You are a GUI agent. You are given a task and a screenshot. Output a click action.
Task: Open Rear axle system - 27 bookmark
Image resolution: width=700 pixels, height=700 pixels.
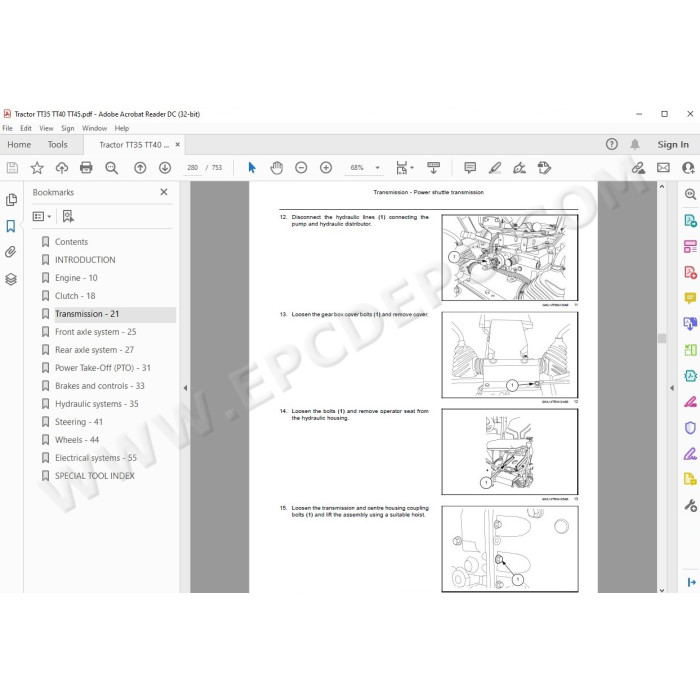tap(94, 350)
